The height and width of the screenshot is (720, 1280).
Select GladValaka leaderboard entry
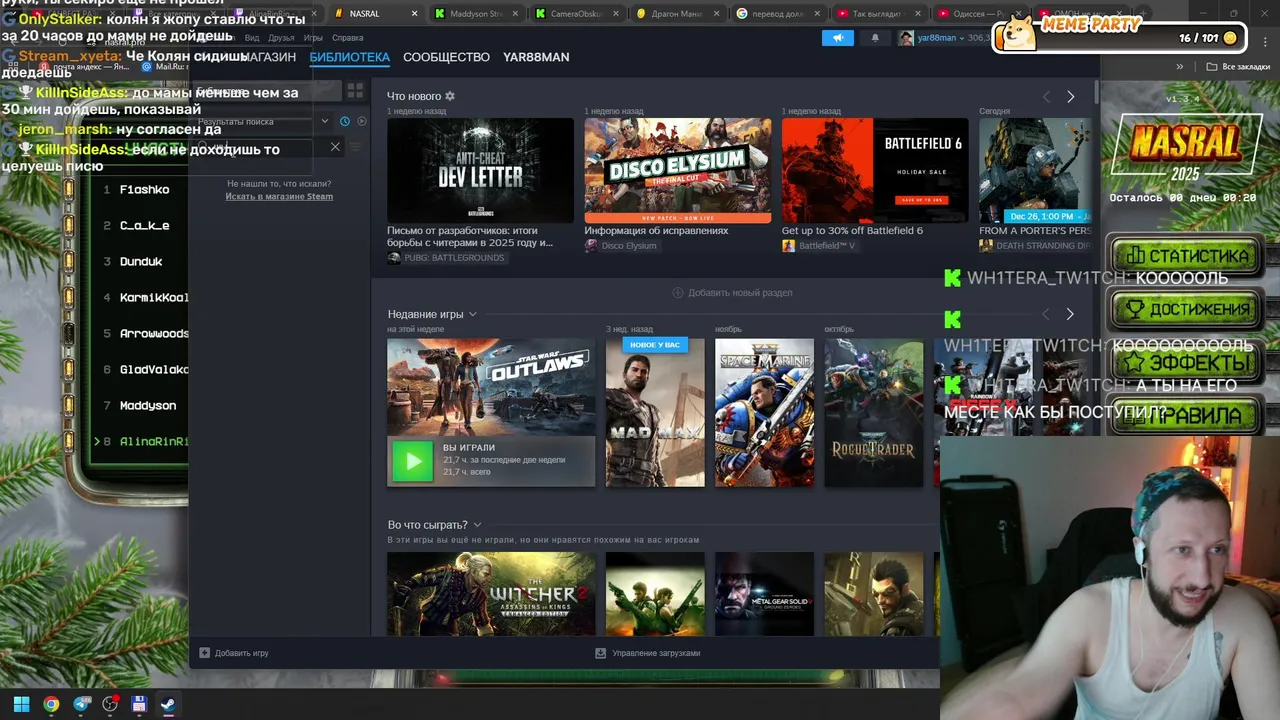click(x=154, y=370)
